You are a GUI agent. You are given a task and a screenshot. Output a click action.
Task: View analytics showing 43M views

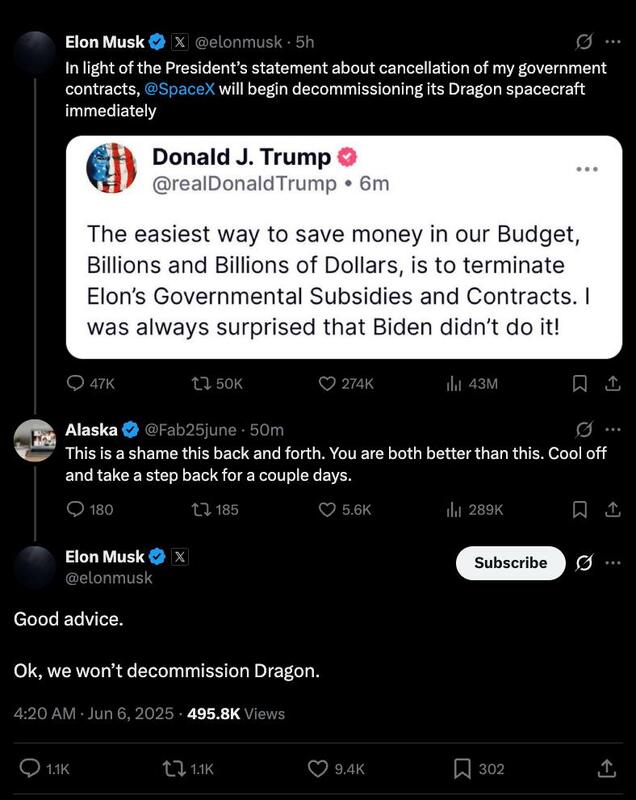[x=452, y=384]
